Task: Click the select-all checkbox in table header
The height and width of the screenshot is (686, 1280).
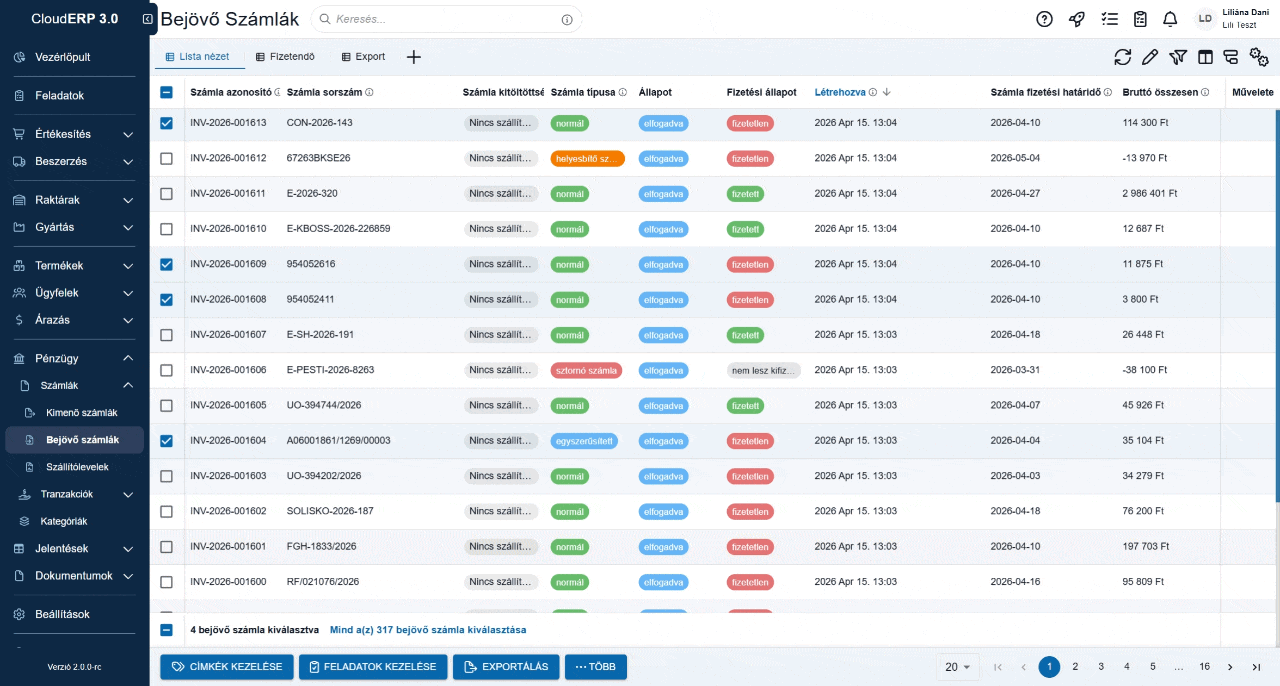Action: point(166,91)
